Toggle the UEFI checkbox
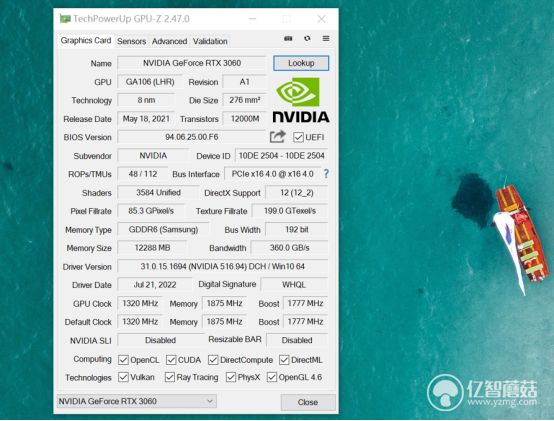 click(x=298, y=137)
